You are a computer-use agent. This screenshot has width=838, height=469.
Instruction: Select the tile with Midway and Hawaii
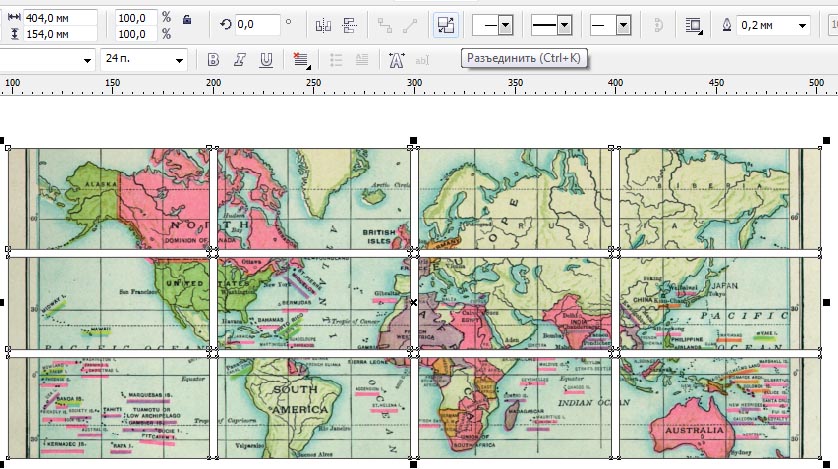coord(108,303)
